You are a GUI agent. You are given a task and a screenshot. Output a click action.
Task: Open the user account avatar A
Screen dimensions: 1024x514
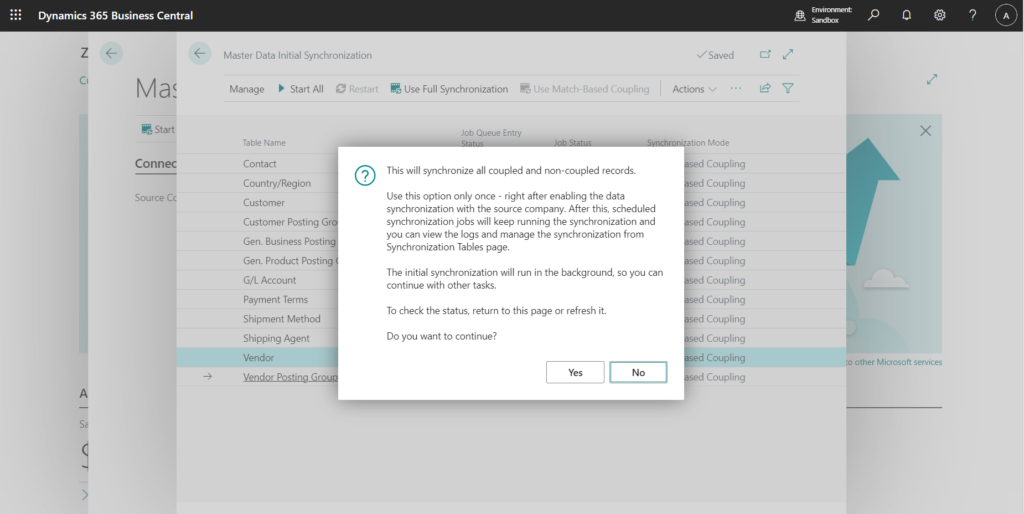click(1006, 15)
